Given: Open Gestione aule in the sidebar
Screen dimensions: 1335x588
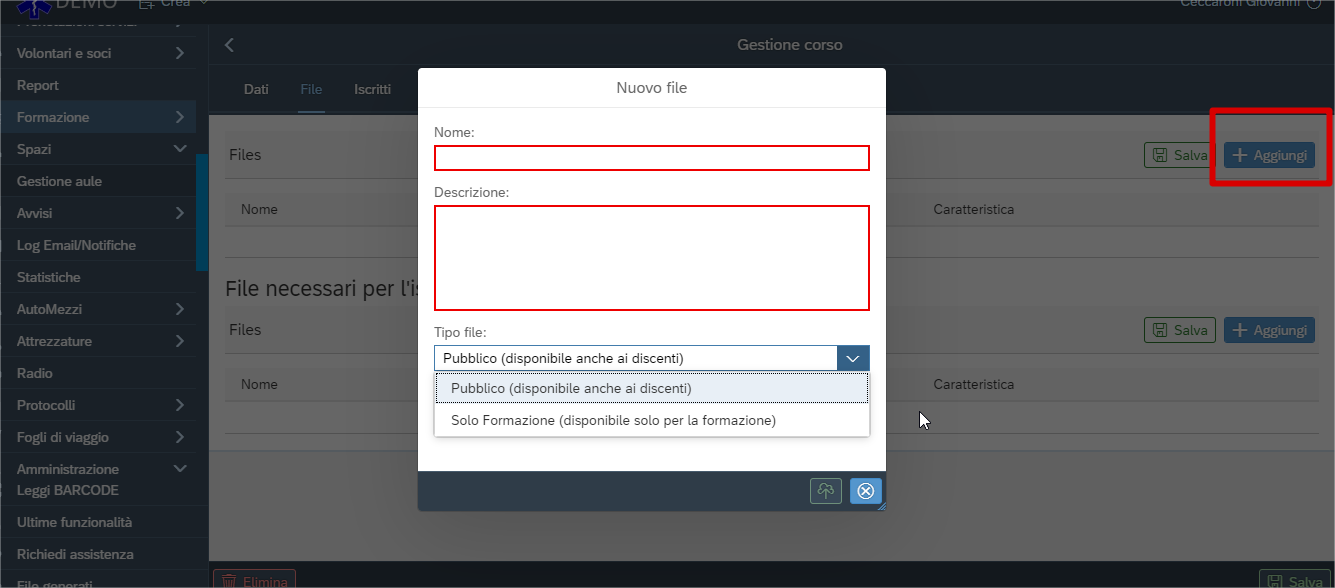Looking at the screenshot, I should (59, 181).
